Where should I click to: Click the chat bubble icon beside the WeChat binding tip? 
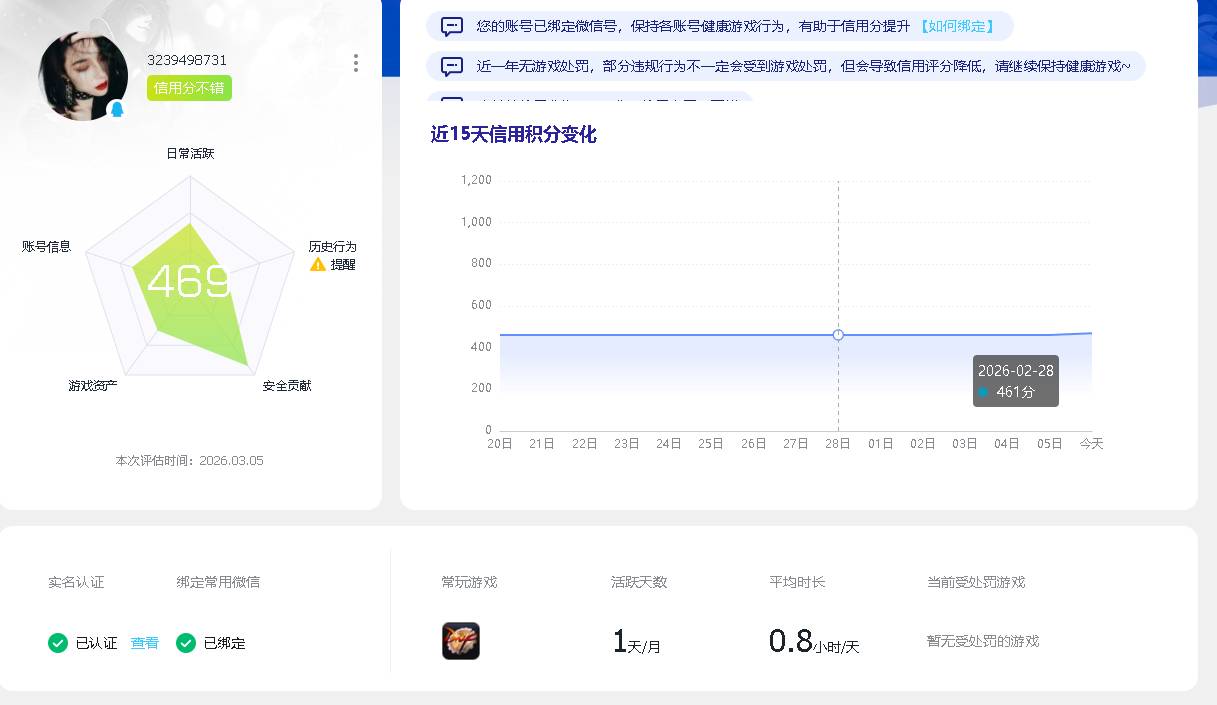(453, 26)
